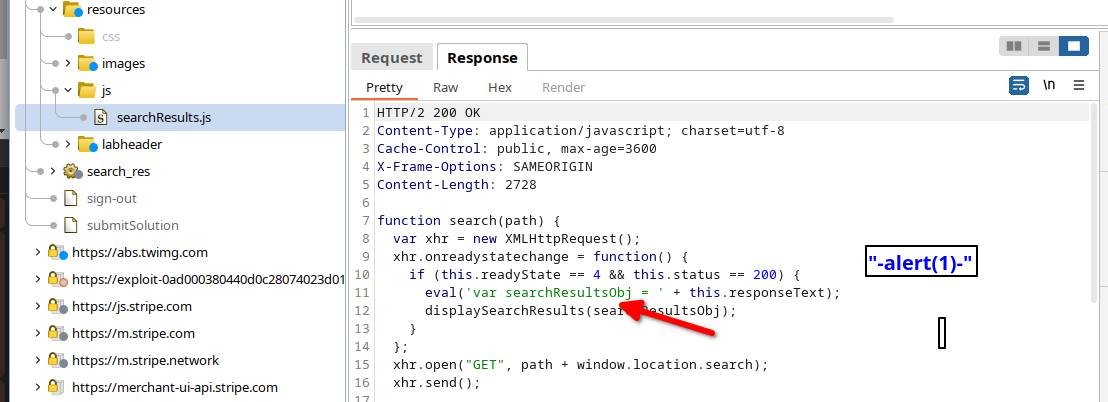Switch to the Hex view tab

[500, 88]
